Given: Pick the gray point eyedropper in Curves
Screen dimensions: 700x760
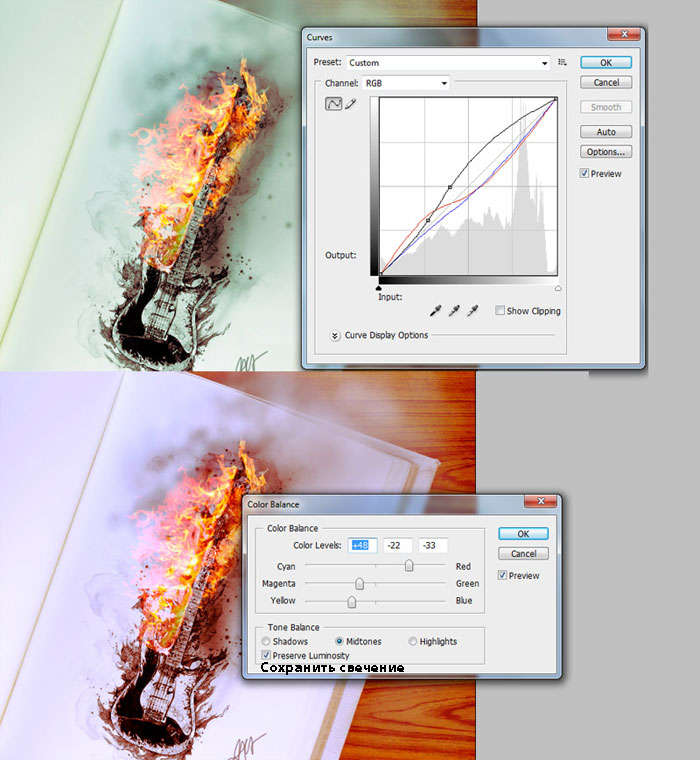Looking at the screenshot, I should [454, 311].
